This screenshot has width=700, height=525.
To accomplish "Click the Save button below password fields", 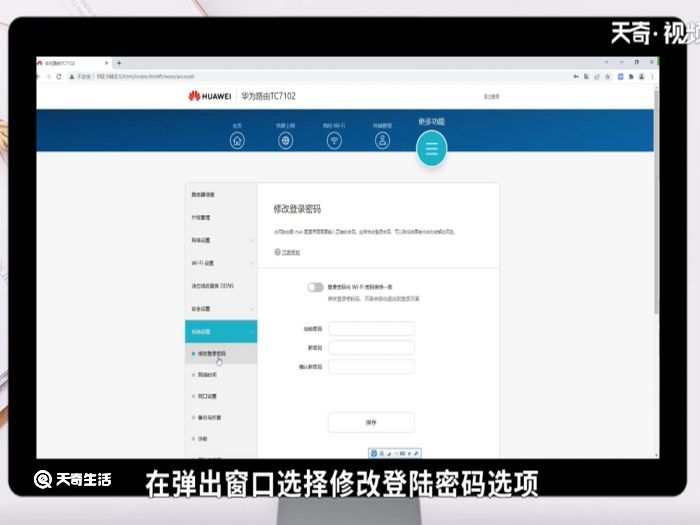I will pyautogui.click(x=371, y=422).
